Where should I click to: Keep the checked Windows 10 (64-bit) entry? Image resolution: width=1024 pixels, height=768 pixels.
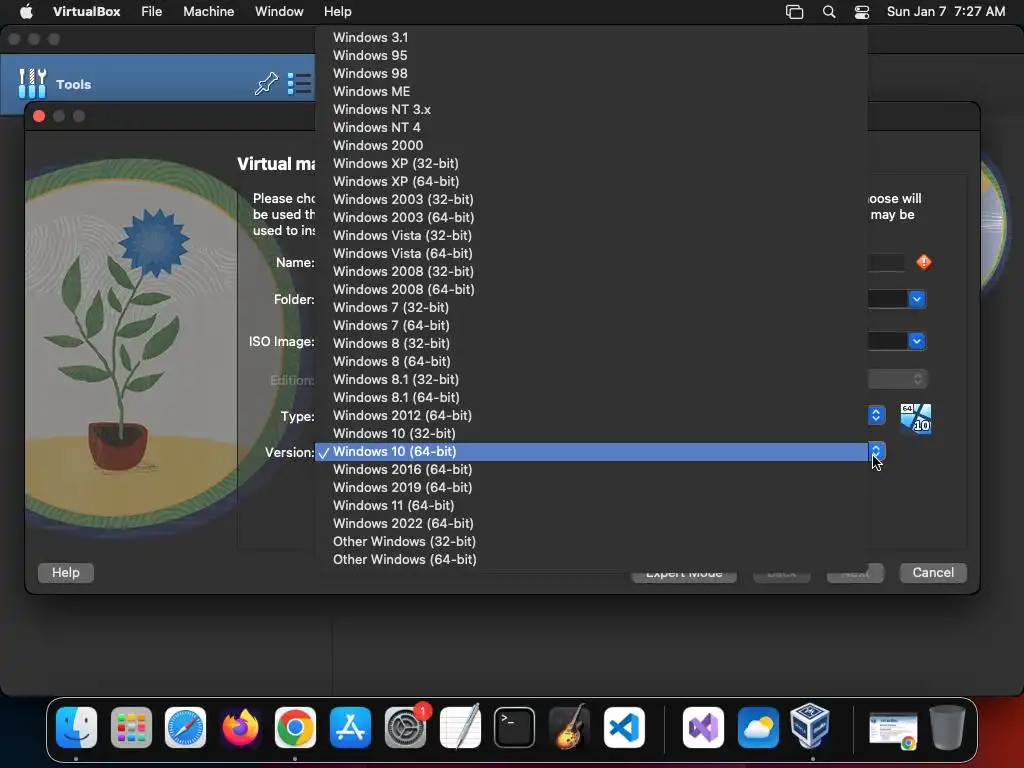click(592, 451)
